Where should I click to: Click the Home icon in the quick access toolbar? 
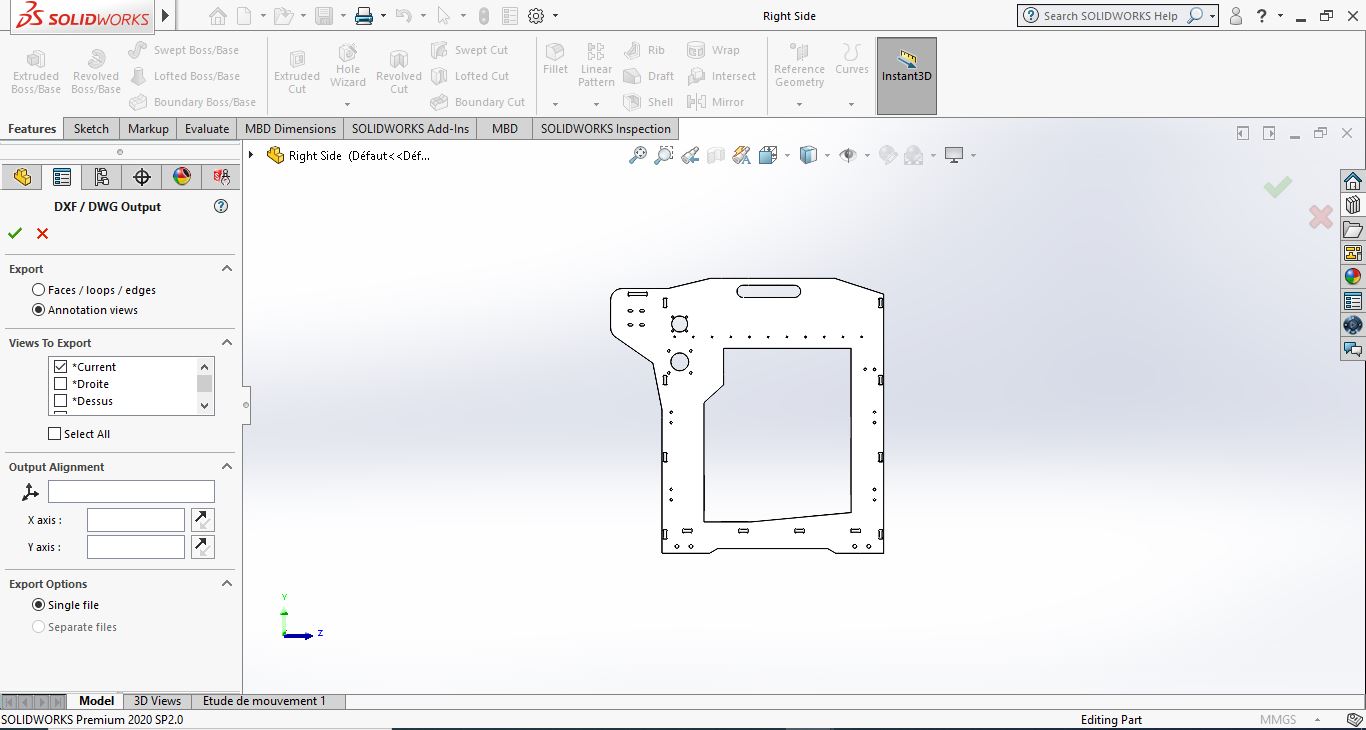[x=218, y=16]
